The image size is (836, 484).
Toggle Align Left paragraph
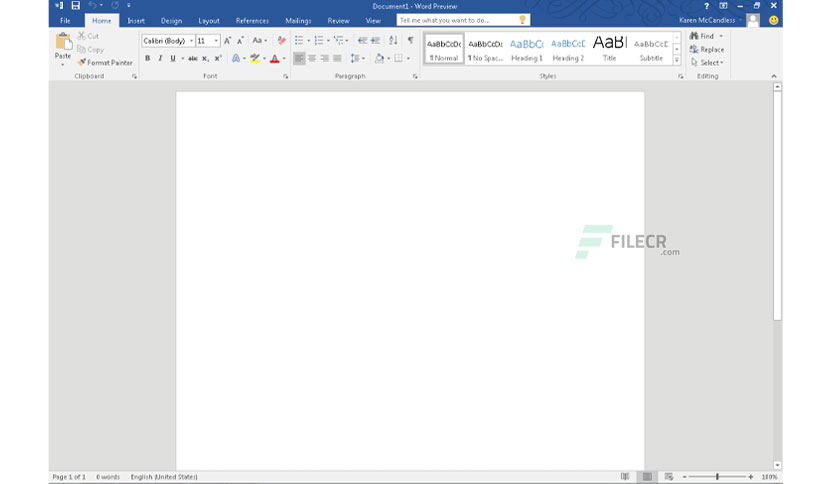[299, 59]
